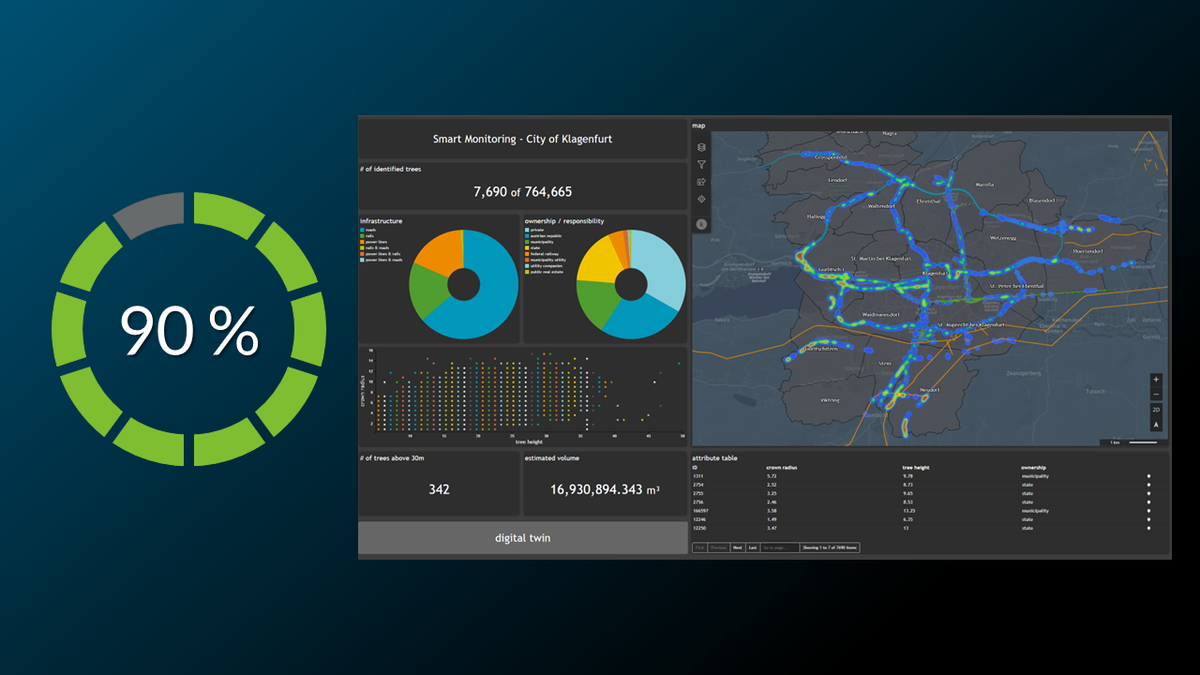1200x675 pixels.
Task: Zoom out with the map minus button
Action: (1156, 395)
